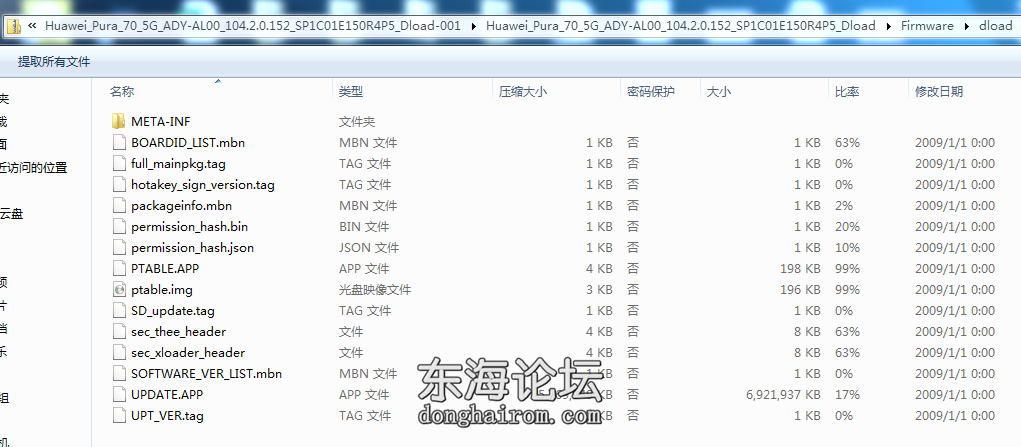The width and height of the screenshot is (1021, 447).
Task: Click the 20% ratio of permission_hash.bin
Action: (x=847, y=227)
